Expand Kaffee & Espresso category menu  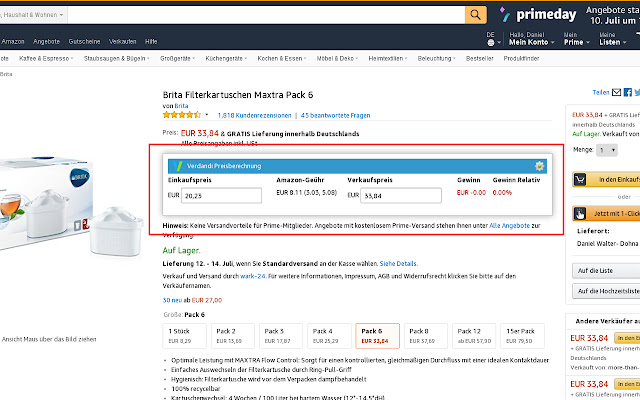click(x=46, y=58)
